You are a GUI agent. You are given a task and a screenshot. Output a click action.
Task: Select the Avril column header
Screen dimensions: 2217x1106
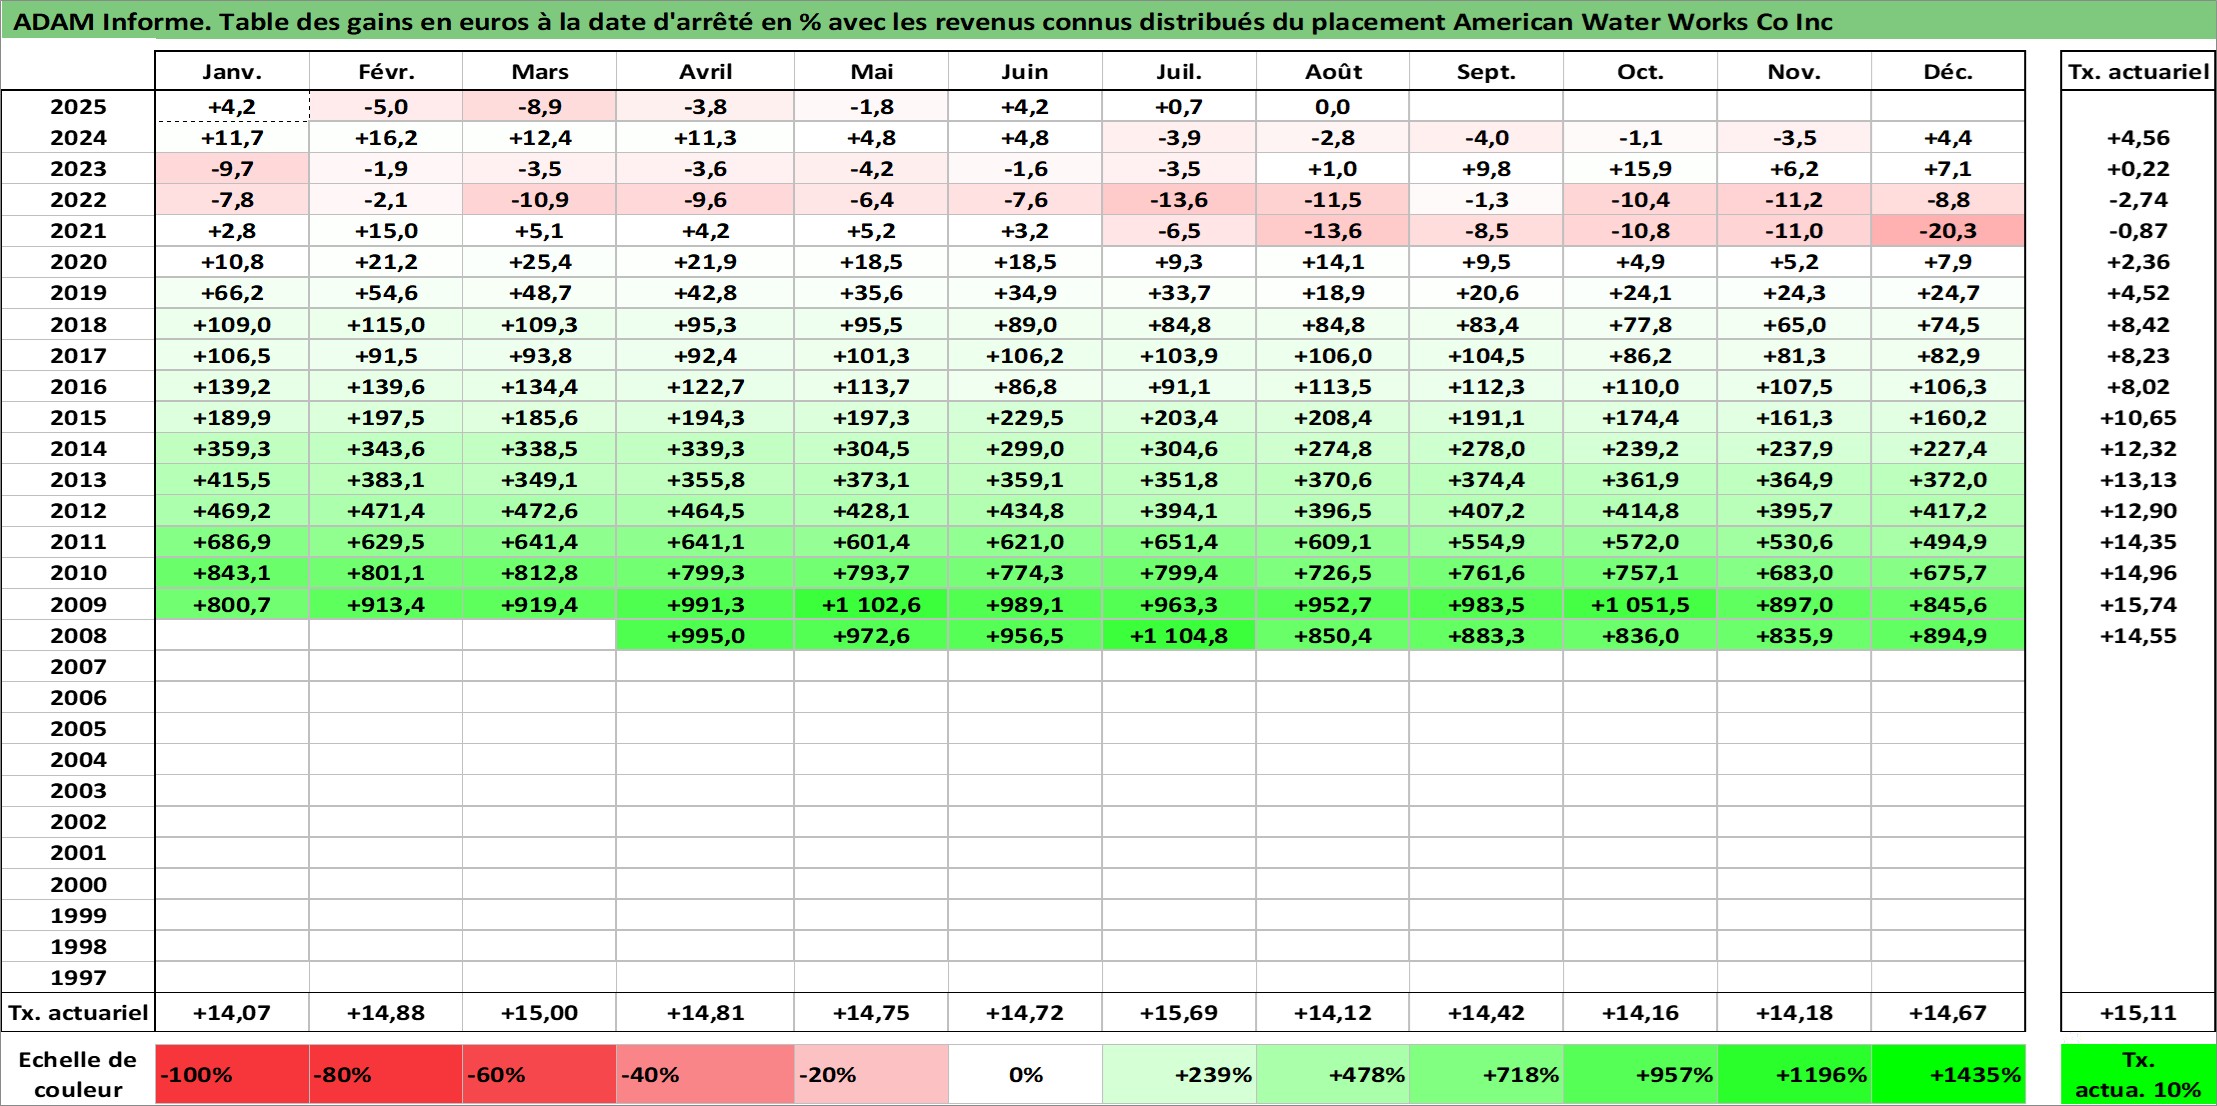coord(706,72)
